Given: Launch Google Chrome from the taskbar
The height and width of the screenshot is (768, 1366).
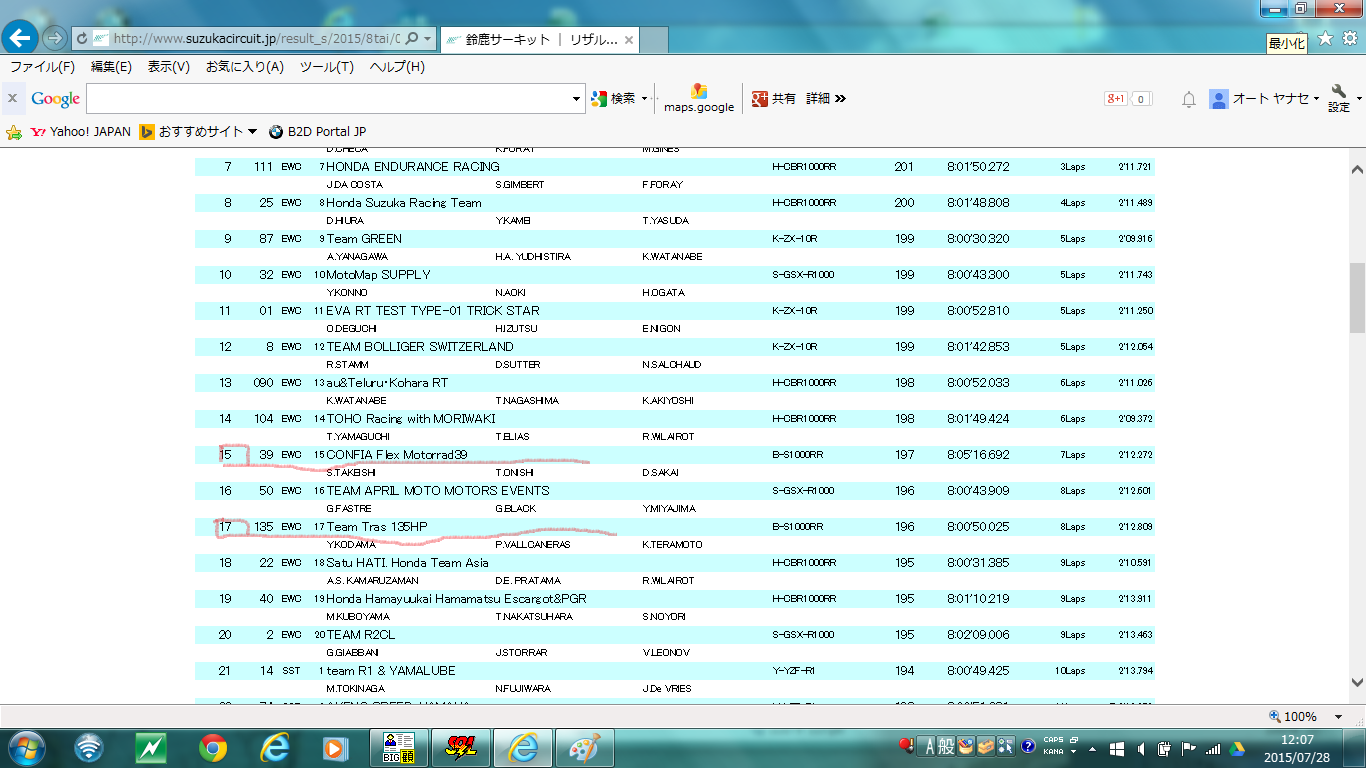Looking at the screenshot, I should (212, 748).
